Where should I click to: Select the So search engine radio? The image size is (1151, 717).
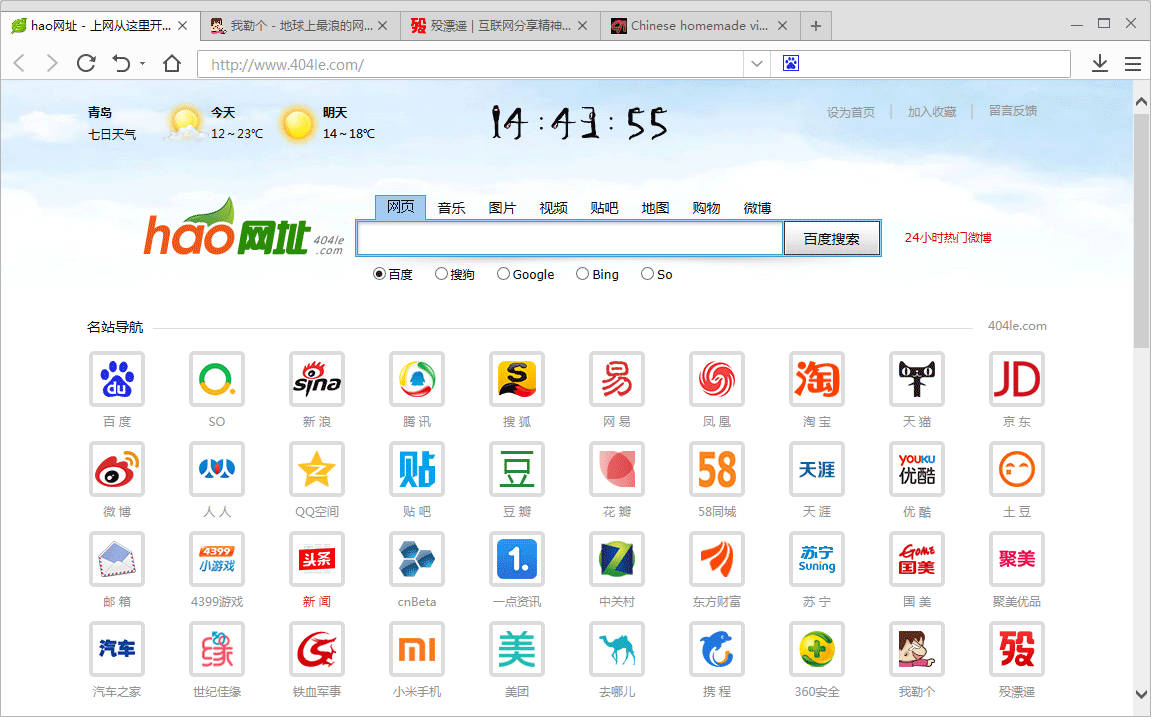647,274
